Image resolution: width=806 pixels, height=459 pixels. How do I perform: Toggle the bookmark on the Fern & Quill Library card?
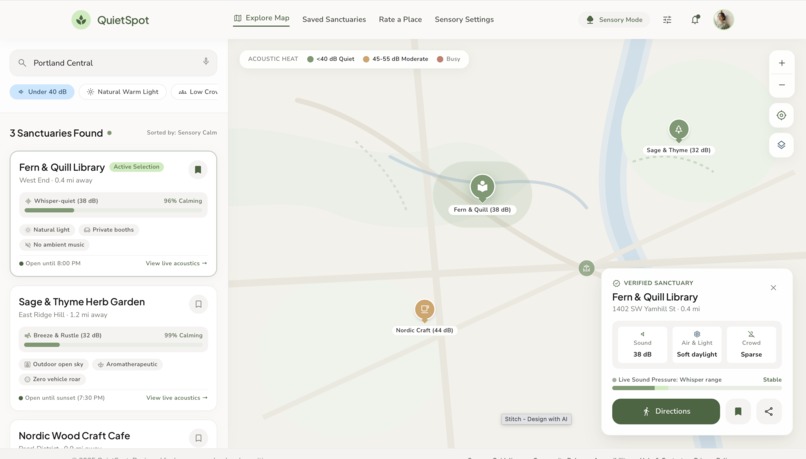(x=198, y=170)
